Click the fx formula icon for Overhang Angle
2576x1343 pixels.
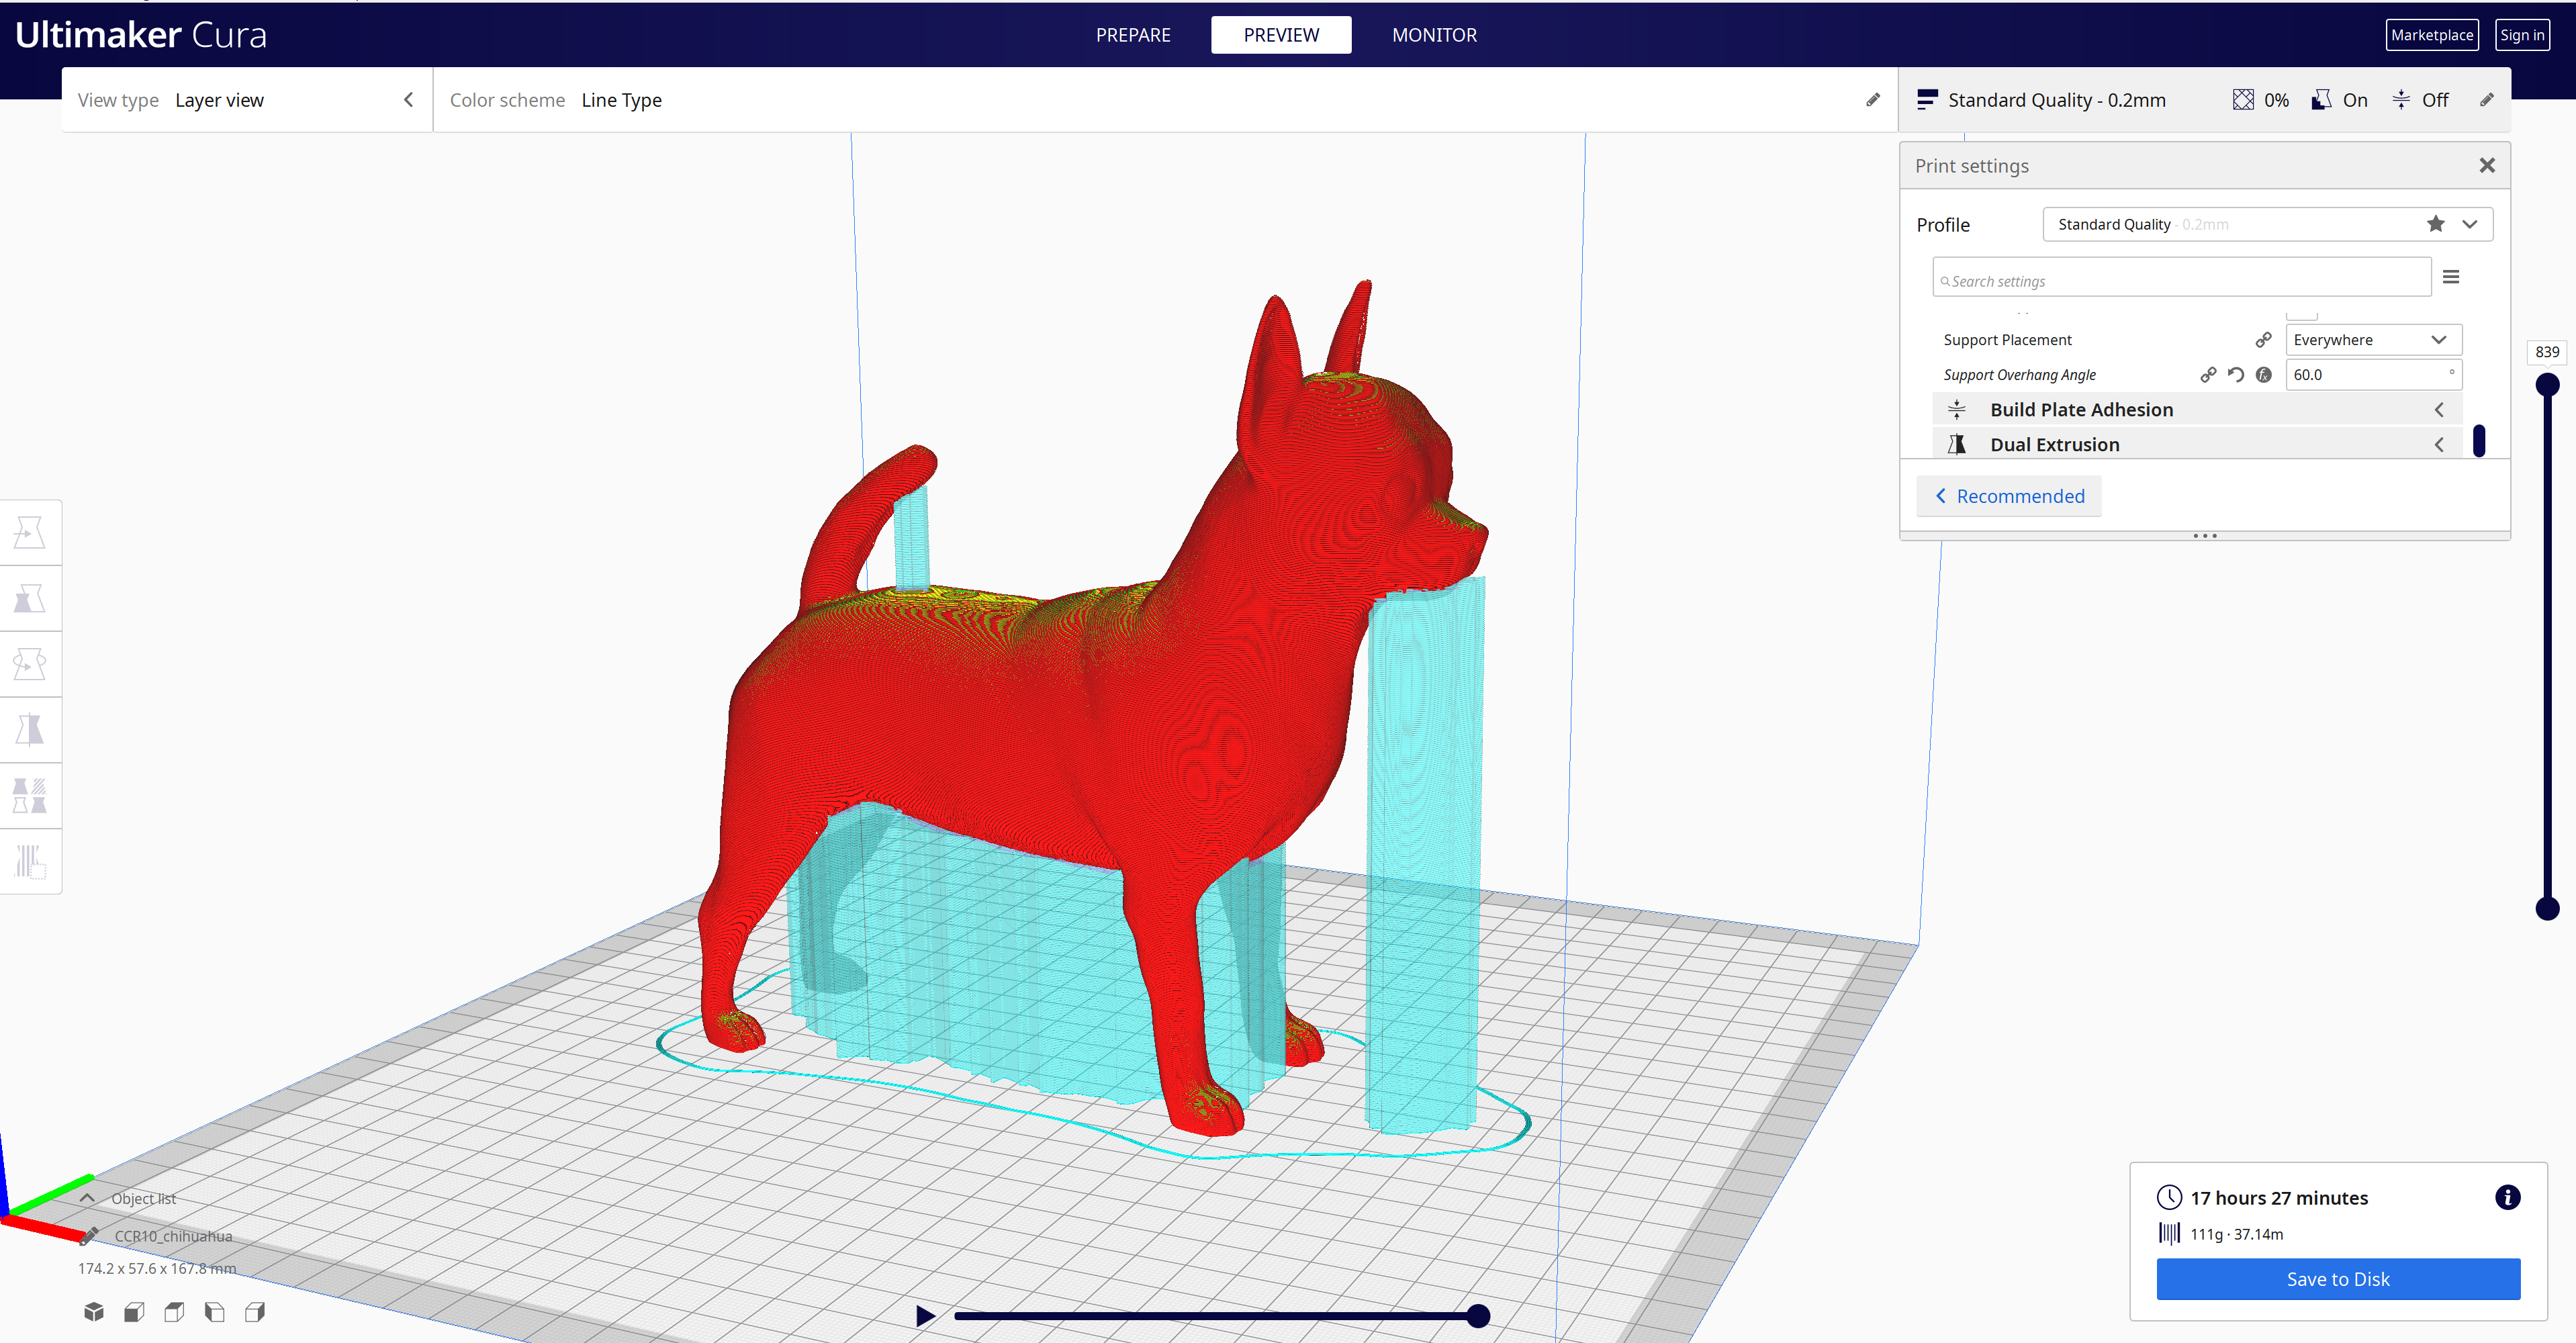coord(2264,375)
